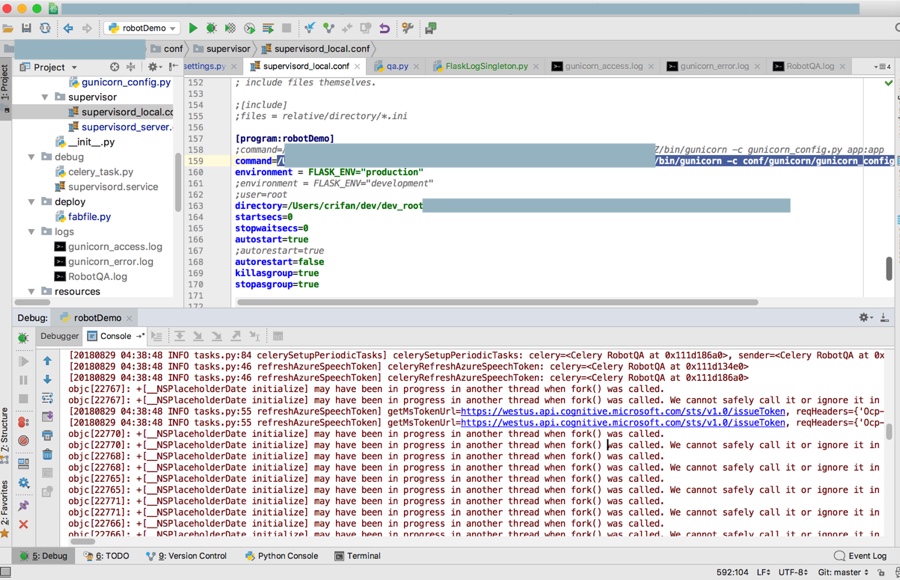The height and width of the screenshot is (580, 900).
Task: Pin the debug tab with pushpin icon
Action: (x=24, y=506)
